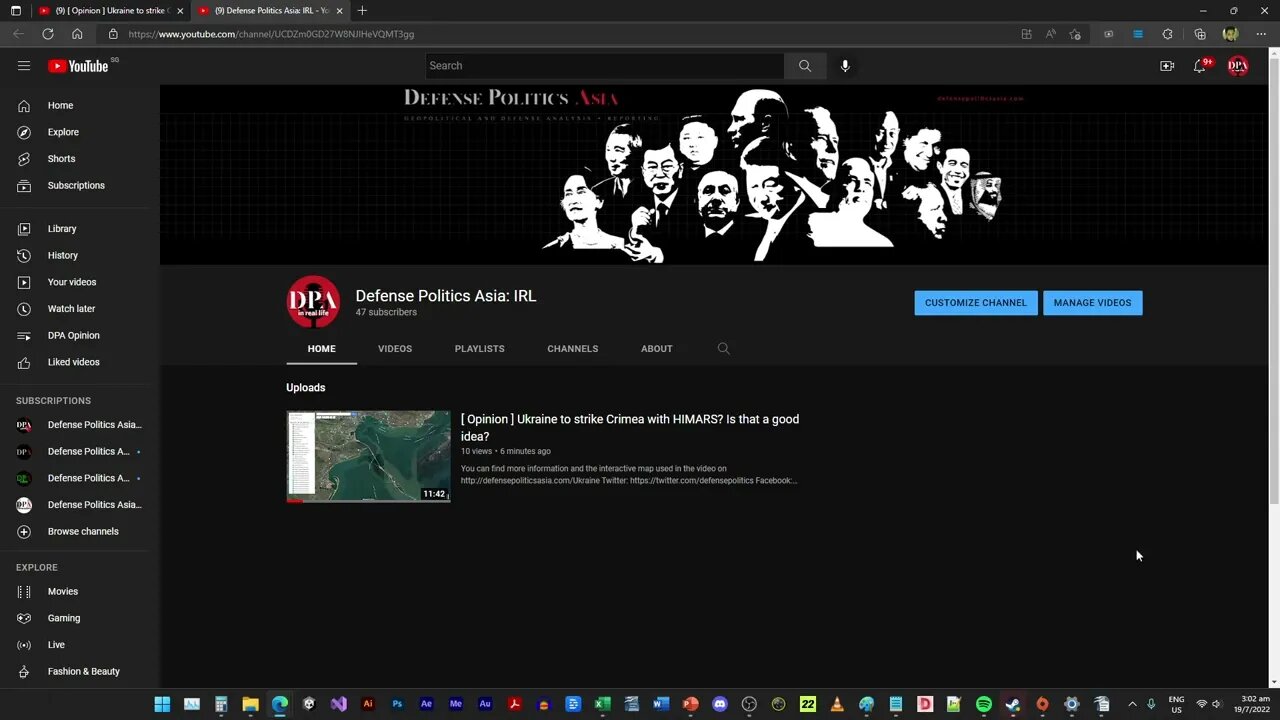
Task: Open the Ukraine HIMARS video title
Action: pos(630,428)
